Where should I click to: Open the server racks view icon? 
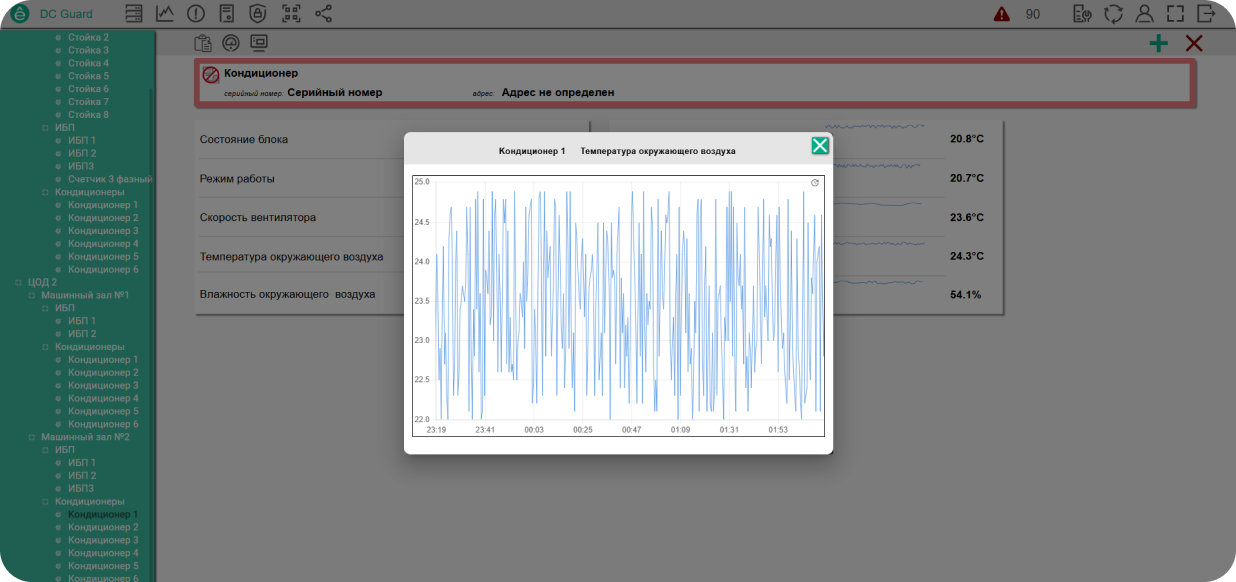pos(134,14)
